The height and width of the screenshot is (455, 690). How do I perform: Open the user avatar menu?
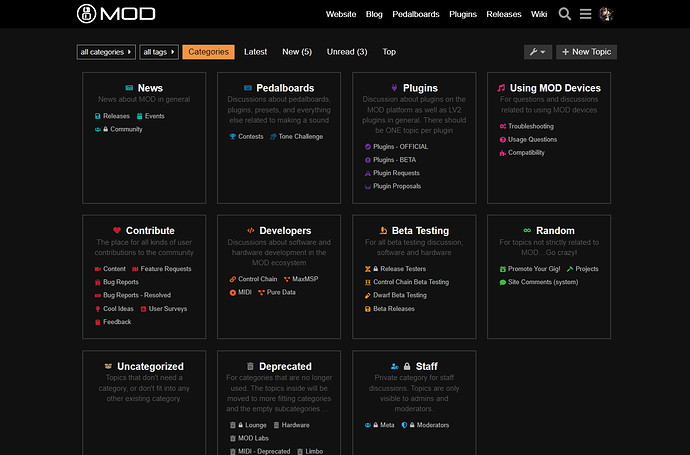point(606,14)
